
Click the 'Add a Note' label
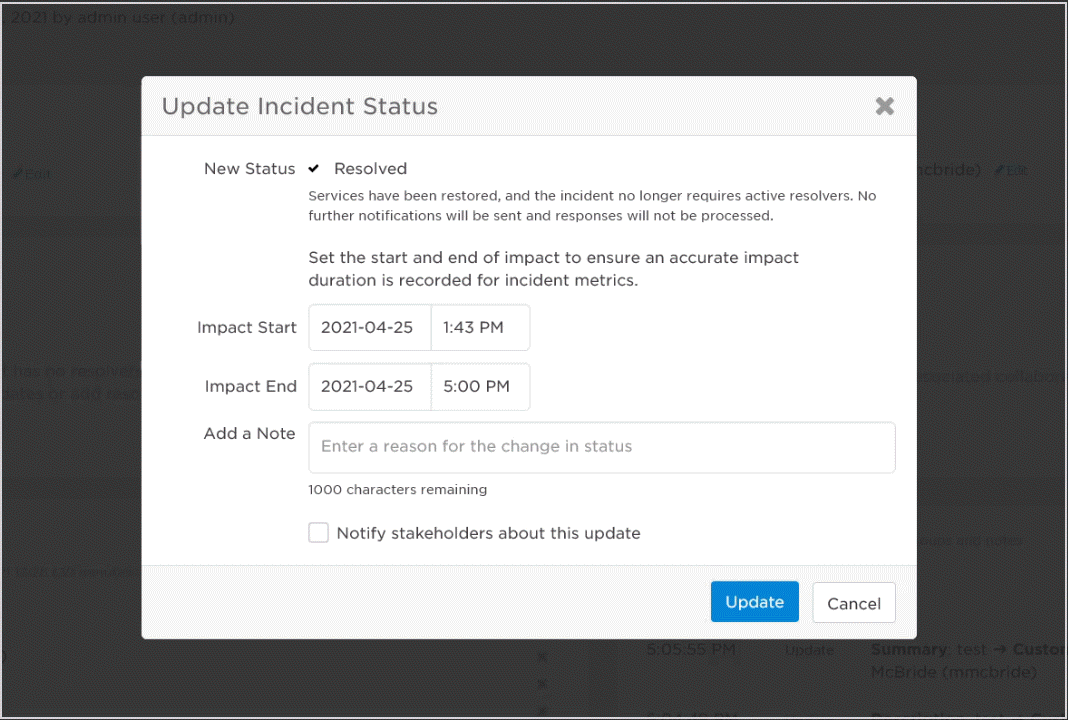click(249, 433)
